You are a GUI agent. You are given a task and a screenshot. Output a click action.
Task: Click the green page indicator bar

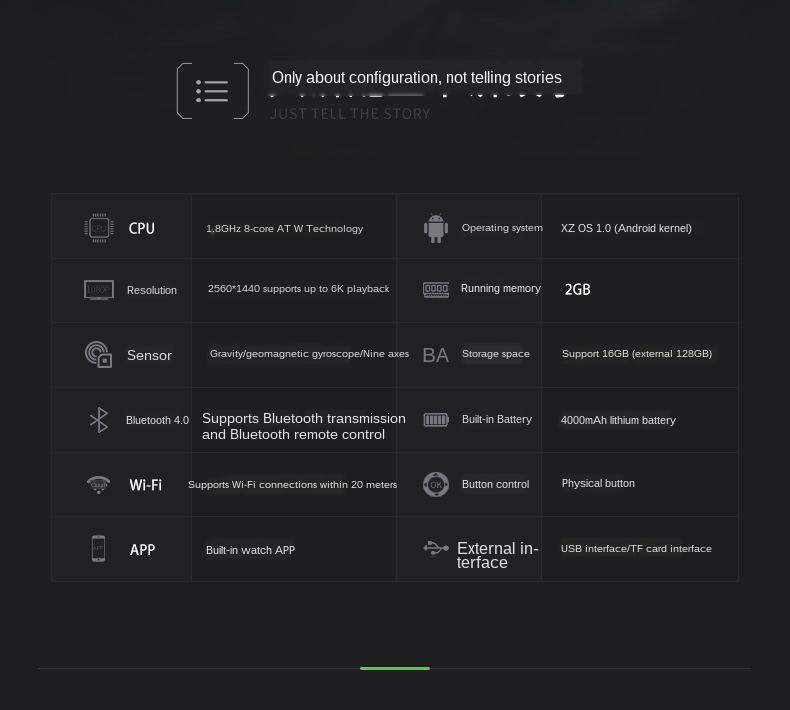point(395,668)
